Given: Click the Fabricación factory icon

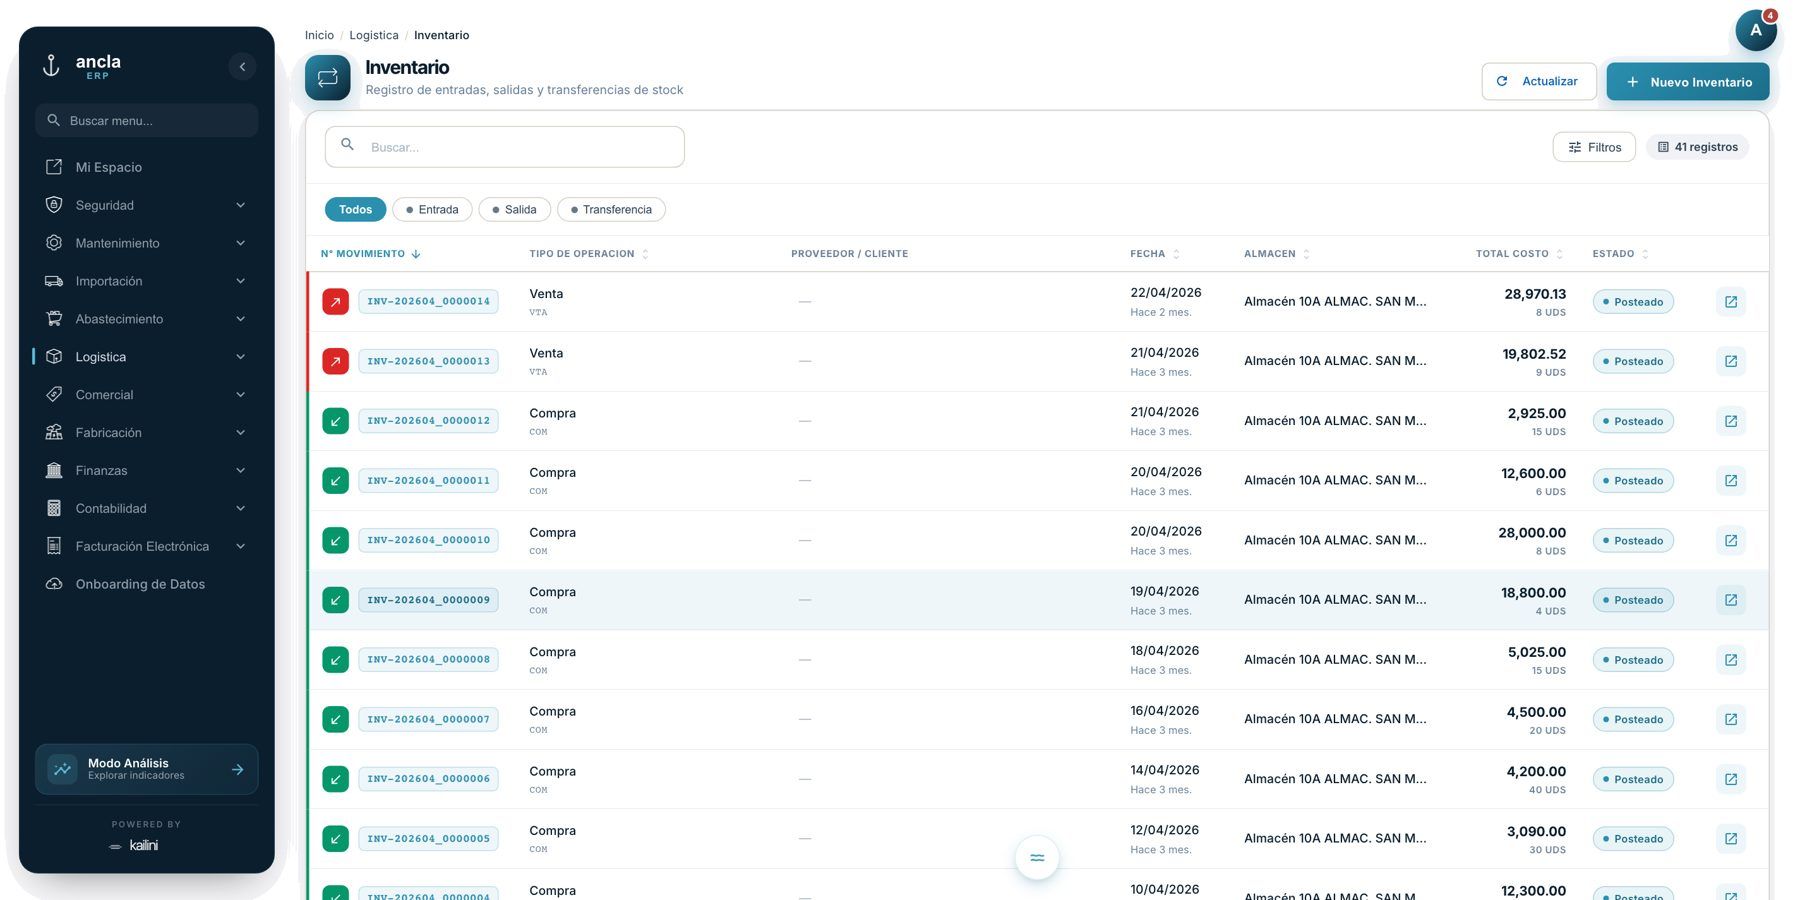Looking at the screenshot, I should pos(54,432).
